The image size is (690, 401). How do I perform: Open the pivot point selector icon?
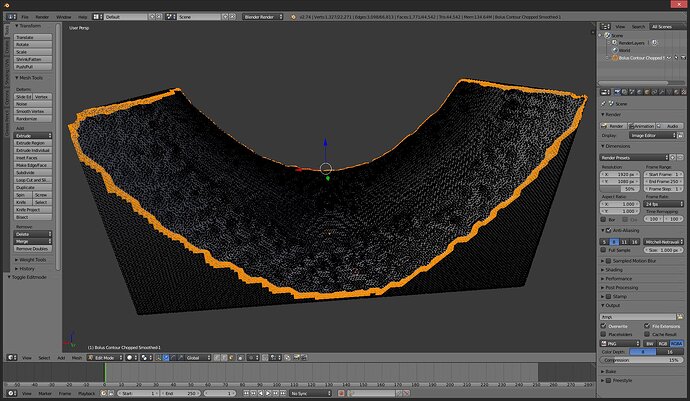(x=146, y=357)
